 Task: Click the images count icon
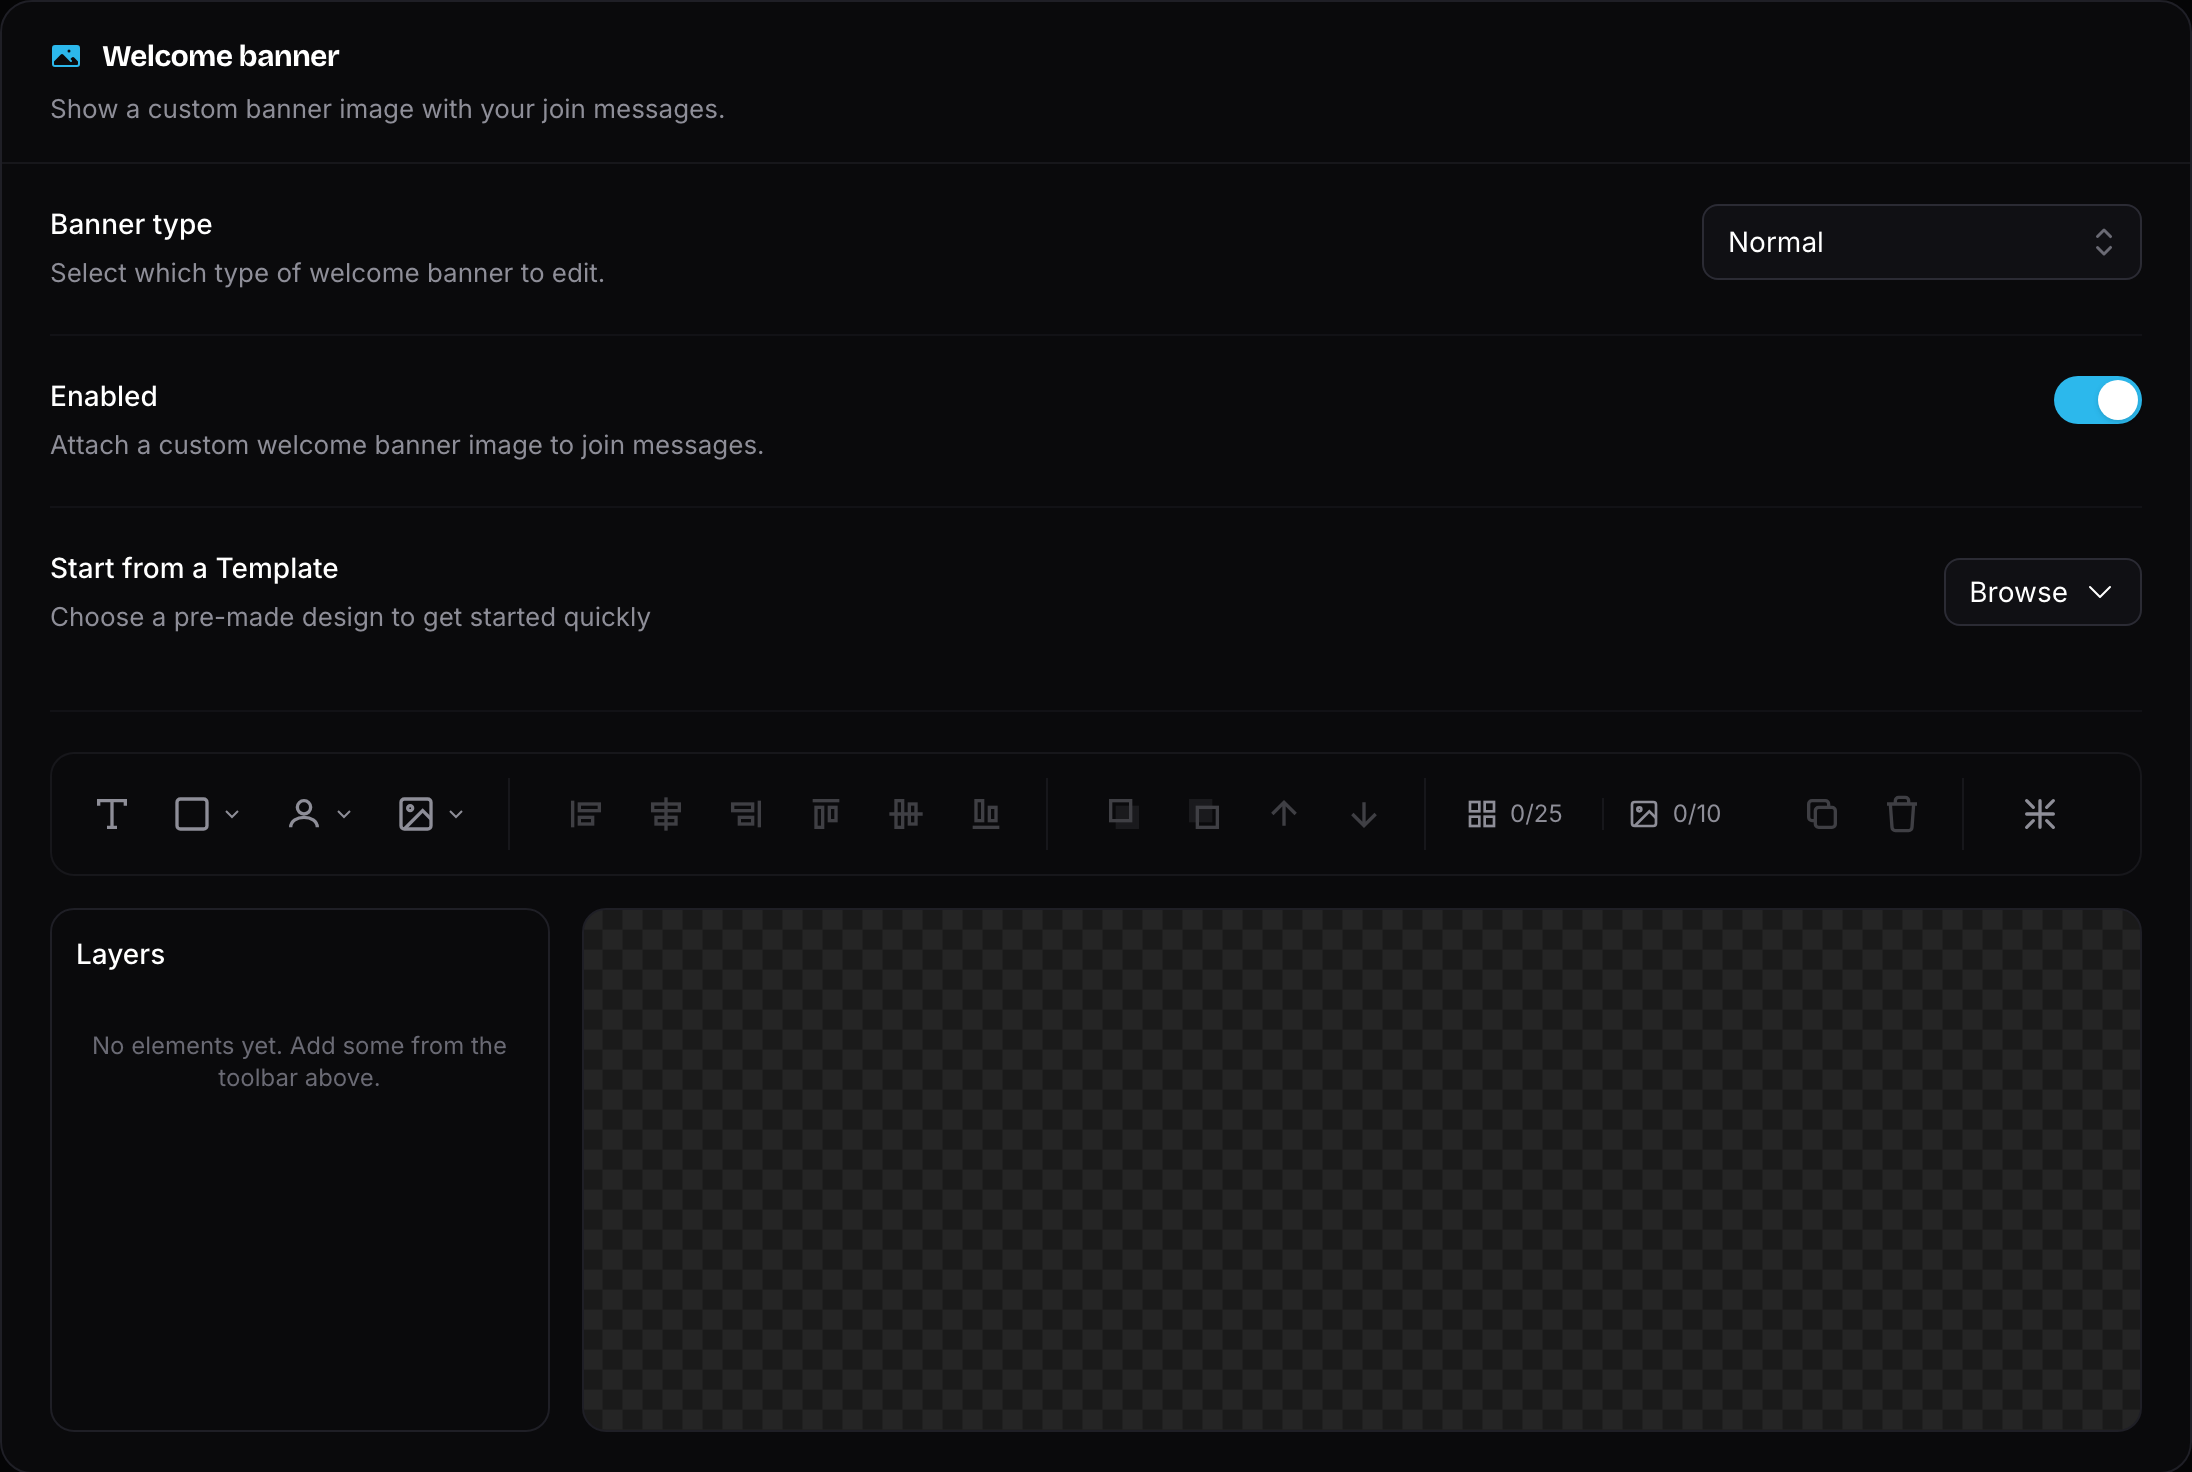[x=1644, y=814]
